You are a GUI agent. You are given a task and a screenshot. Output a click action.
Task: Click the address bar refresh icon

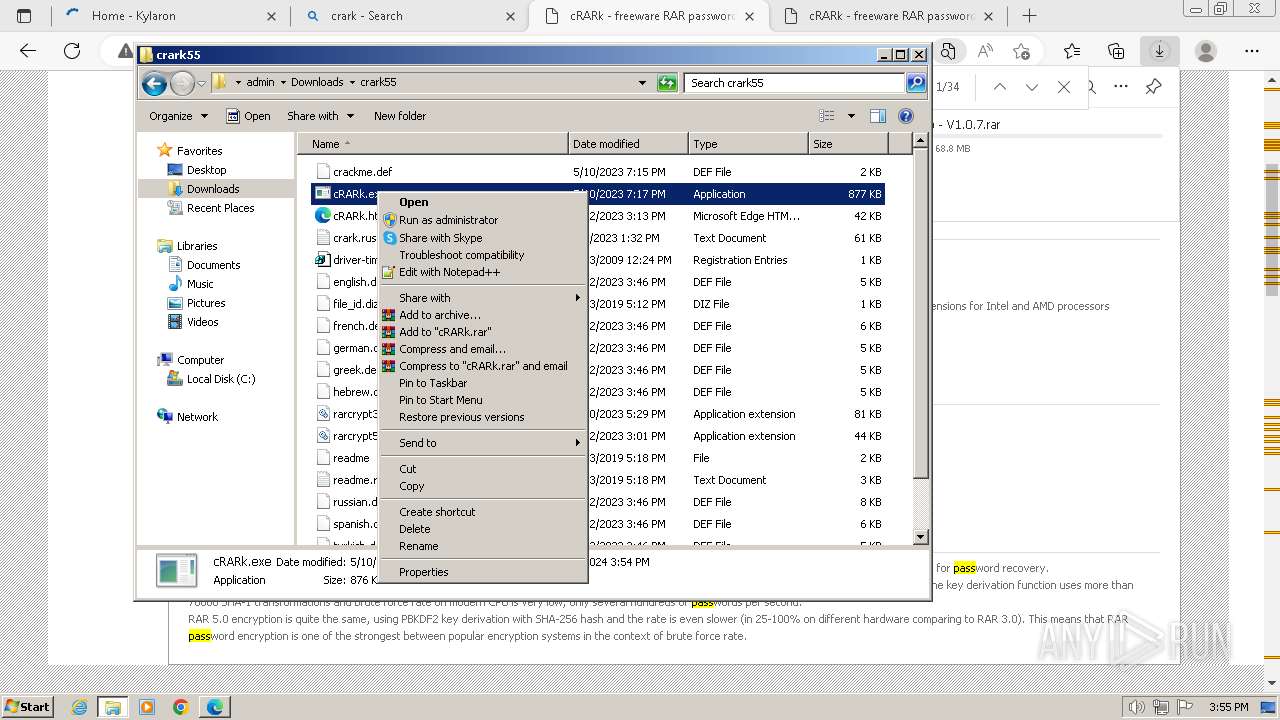pos(667,83)
